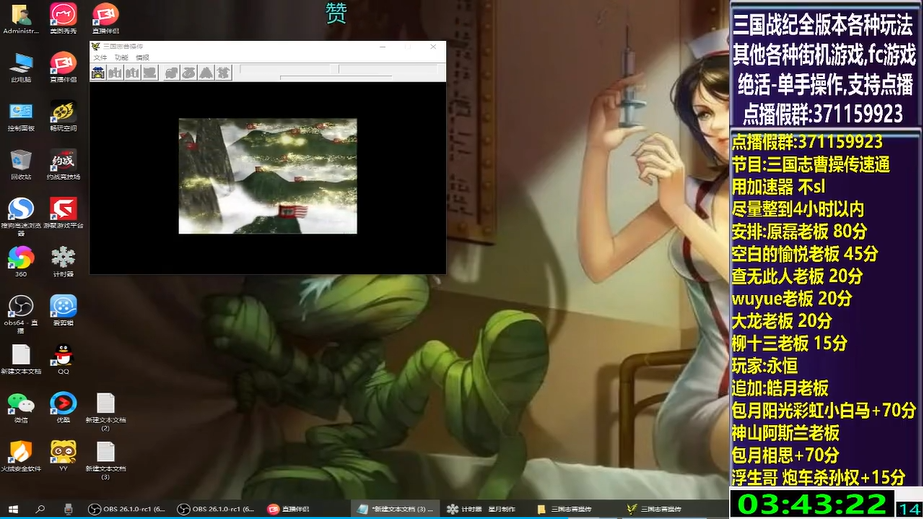
Task: Switch to 计时器 星月制作 taskbar item
Action: (482, 509)
